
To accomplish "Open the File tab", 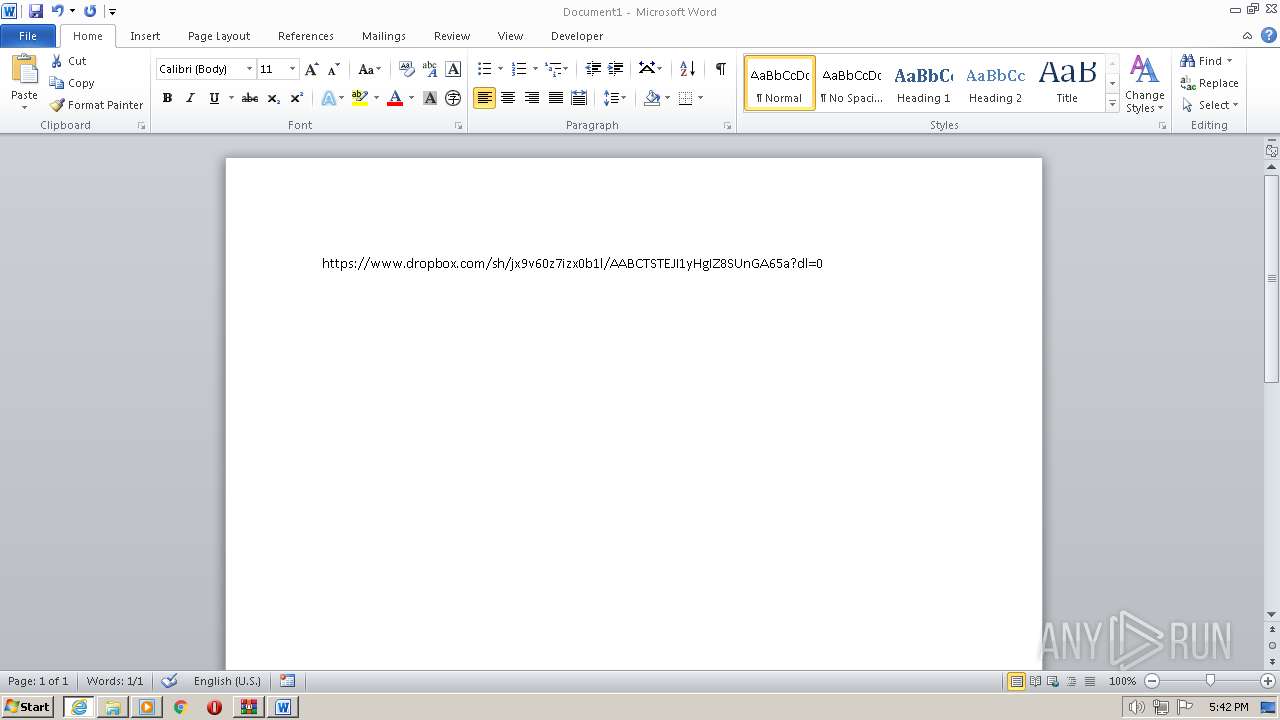I will tap(28, 36).
